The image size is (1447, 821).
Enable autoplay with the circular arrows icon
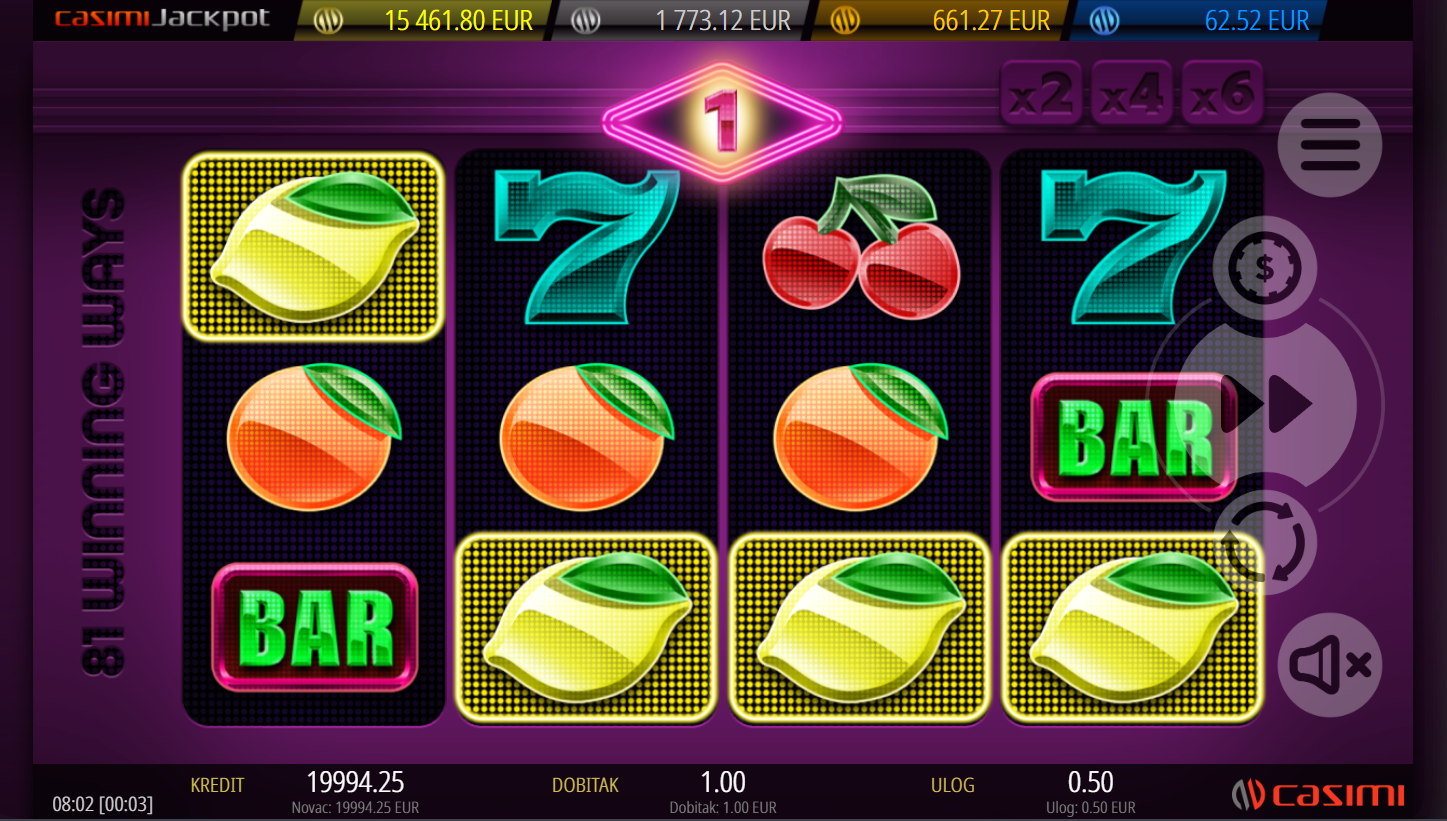pyautogui.click(x=1264, y=543)
